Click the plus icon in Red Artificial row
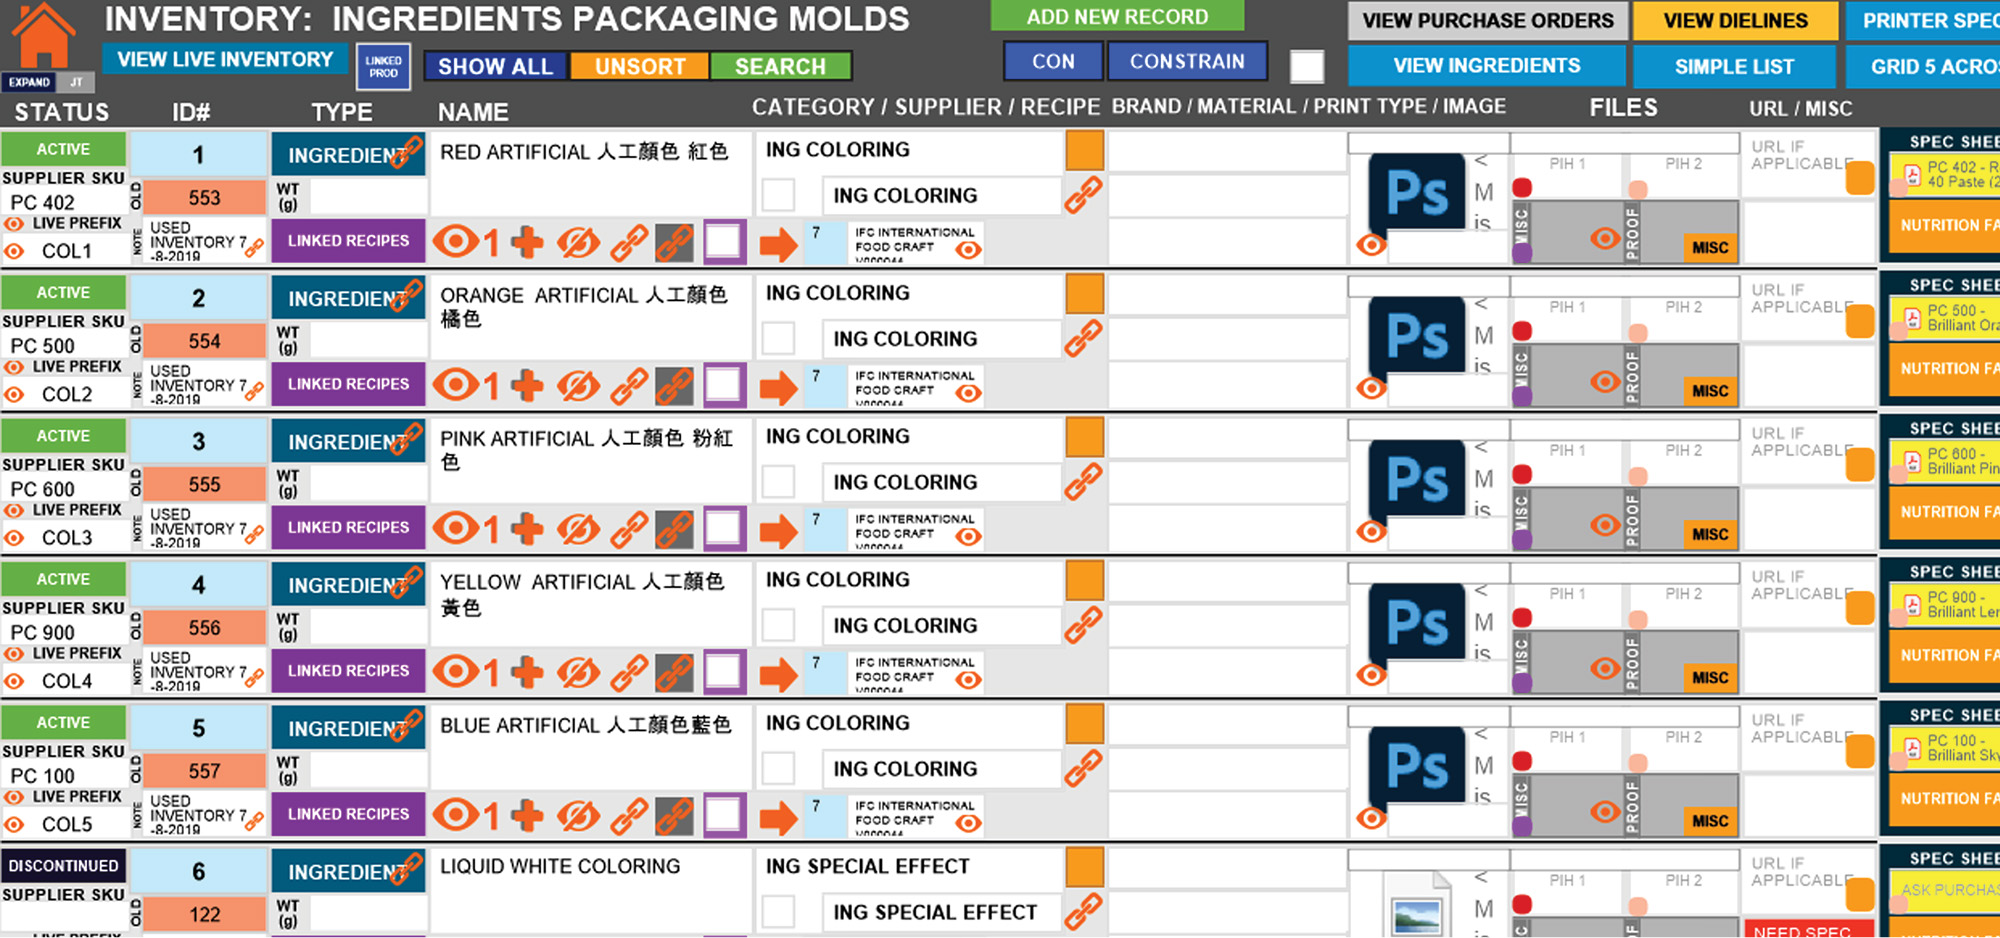This screenshot has width=2000, height=938. [527, 242]
